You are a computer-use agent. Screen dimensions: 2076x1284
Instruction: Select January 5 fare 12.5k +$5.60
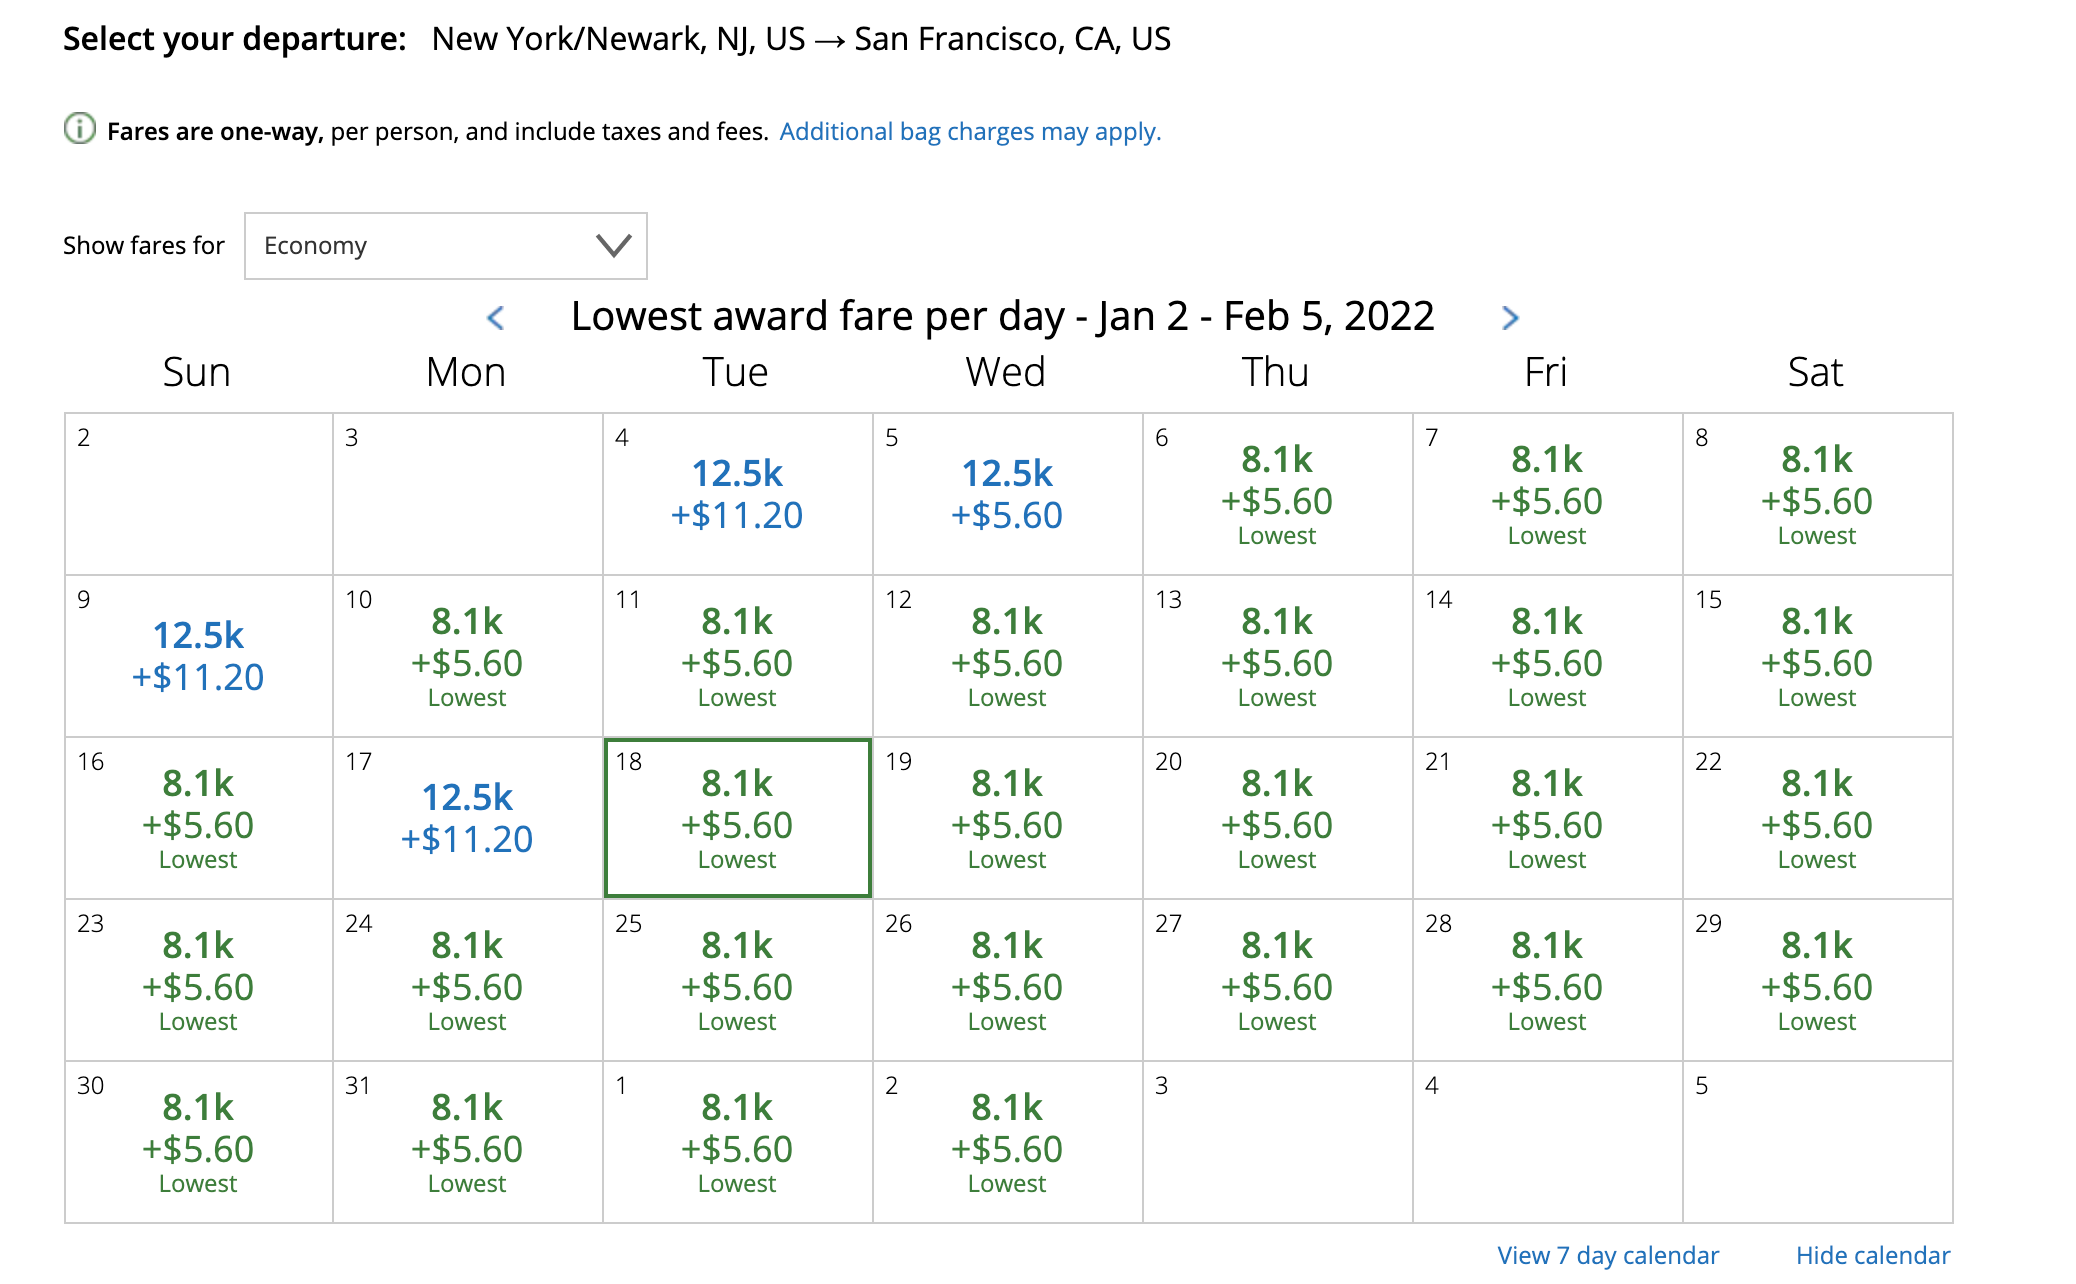coord(1007,494)
